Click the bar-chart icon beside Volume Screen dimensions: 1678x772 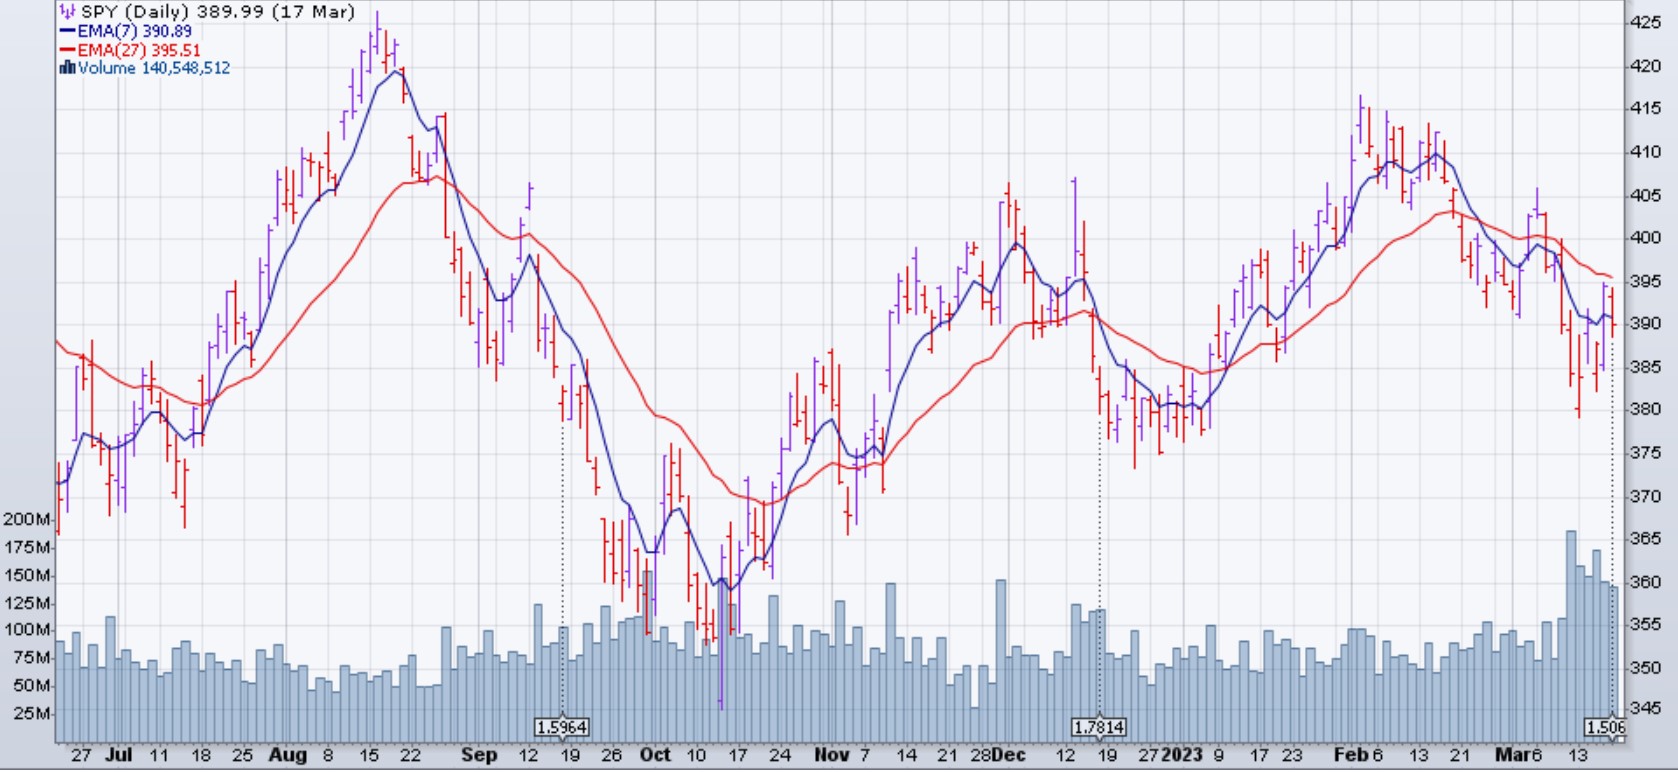pos(67,68)
